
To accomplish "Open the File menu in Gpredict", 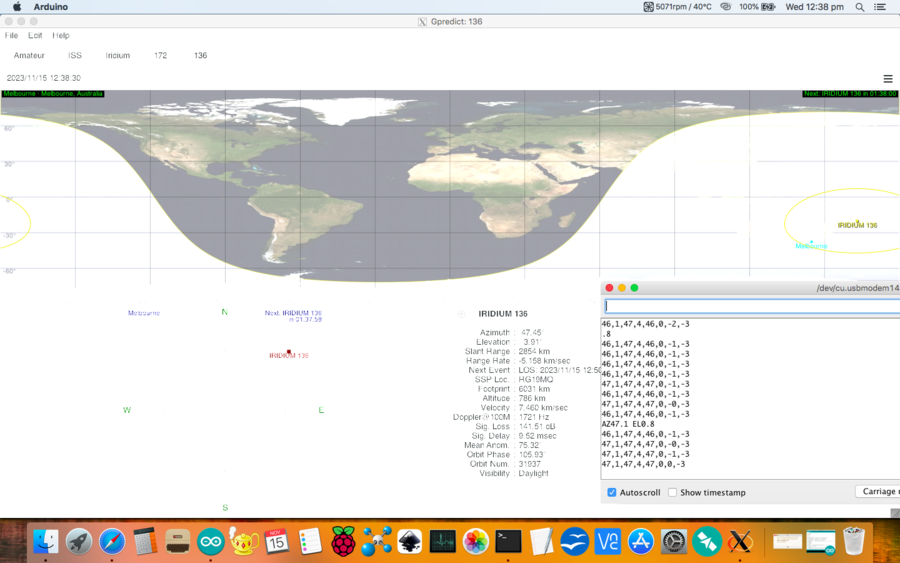I will [x=12, y=35].
